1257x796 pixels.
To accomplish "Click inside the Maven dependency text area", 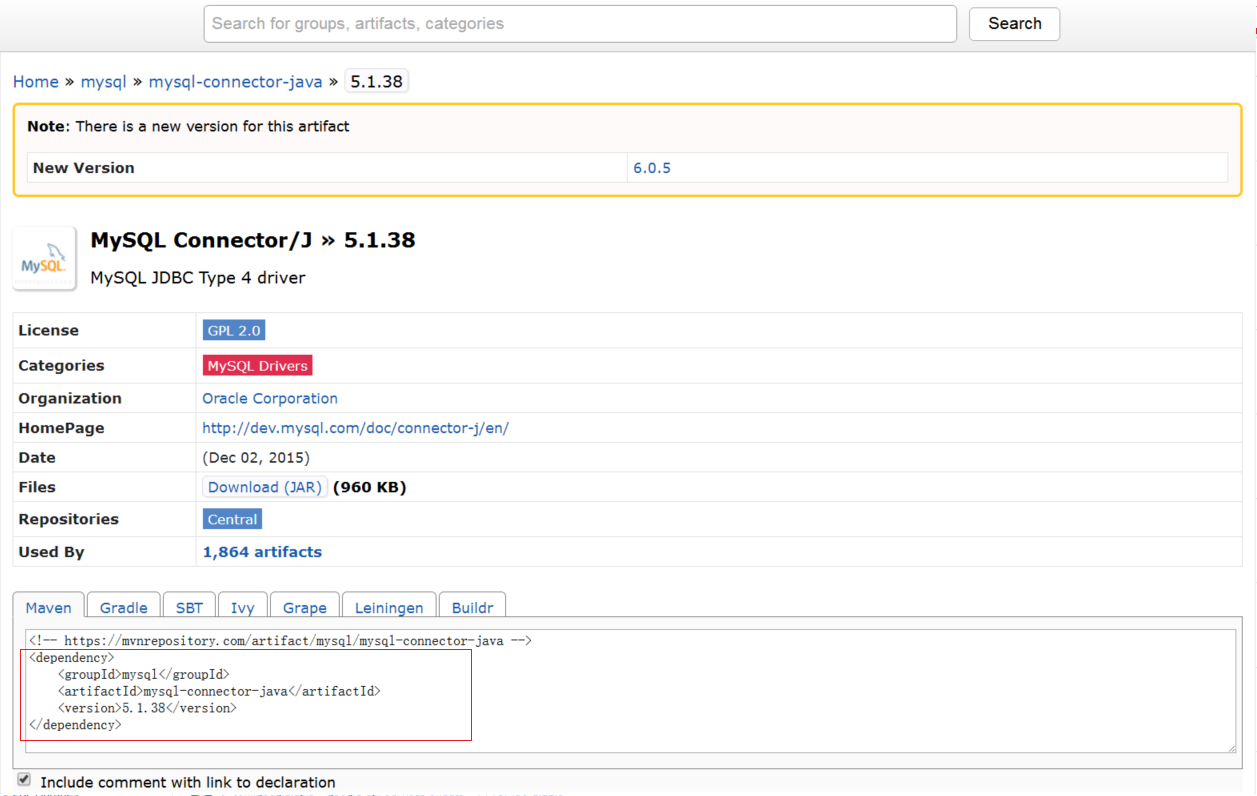I will tap(630, 691).
